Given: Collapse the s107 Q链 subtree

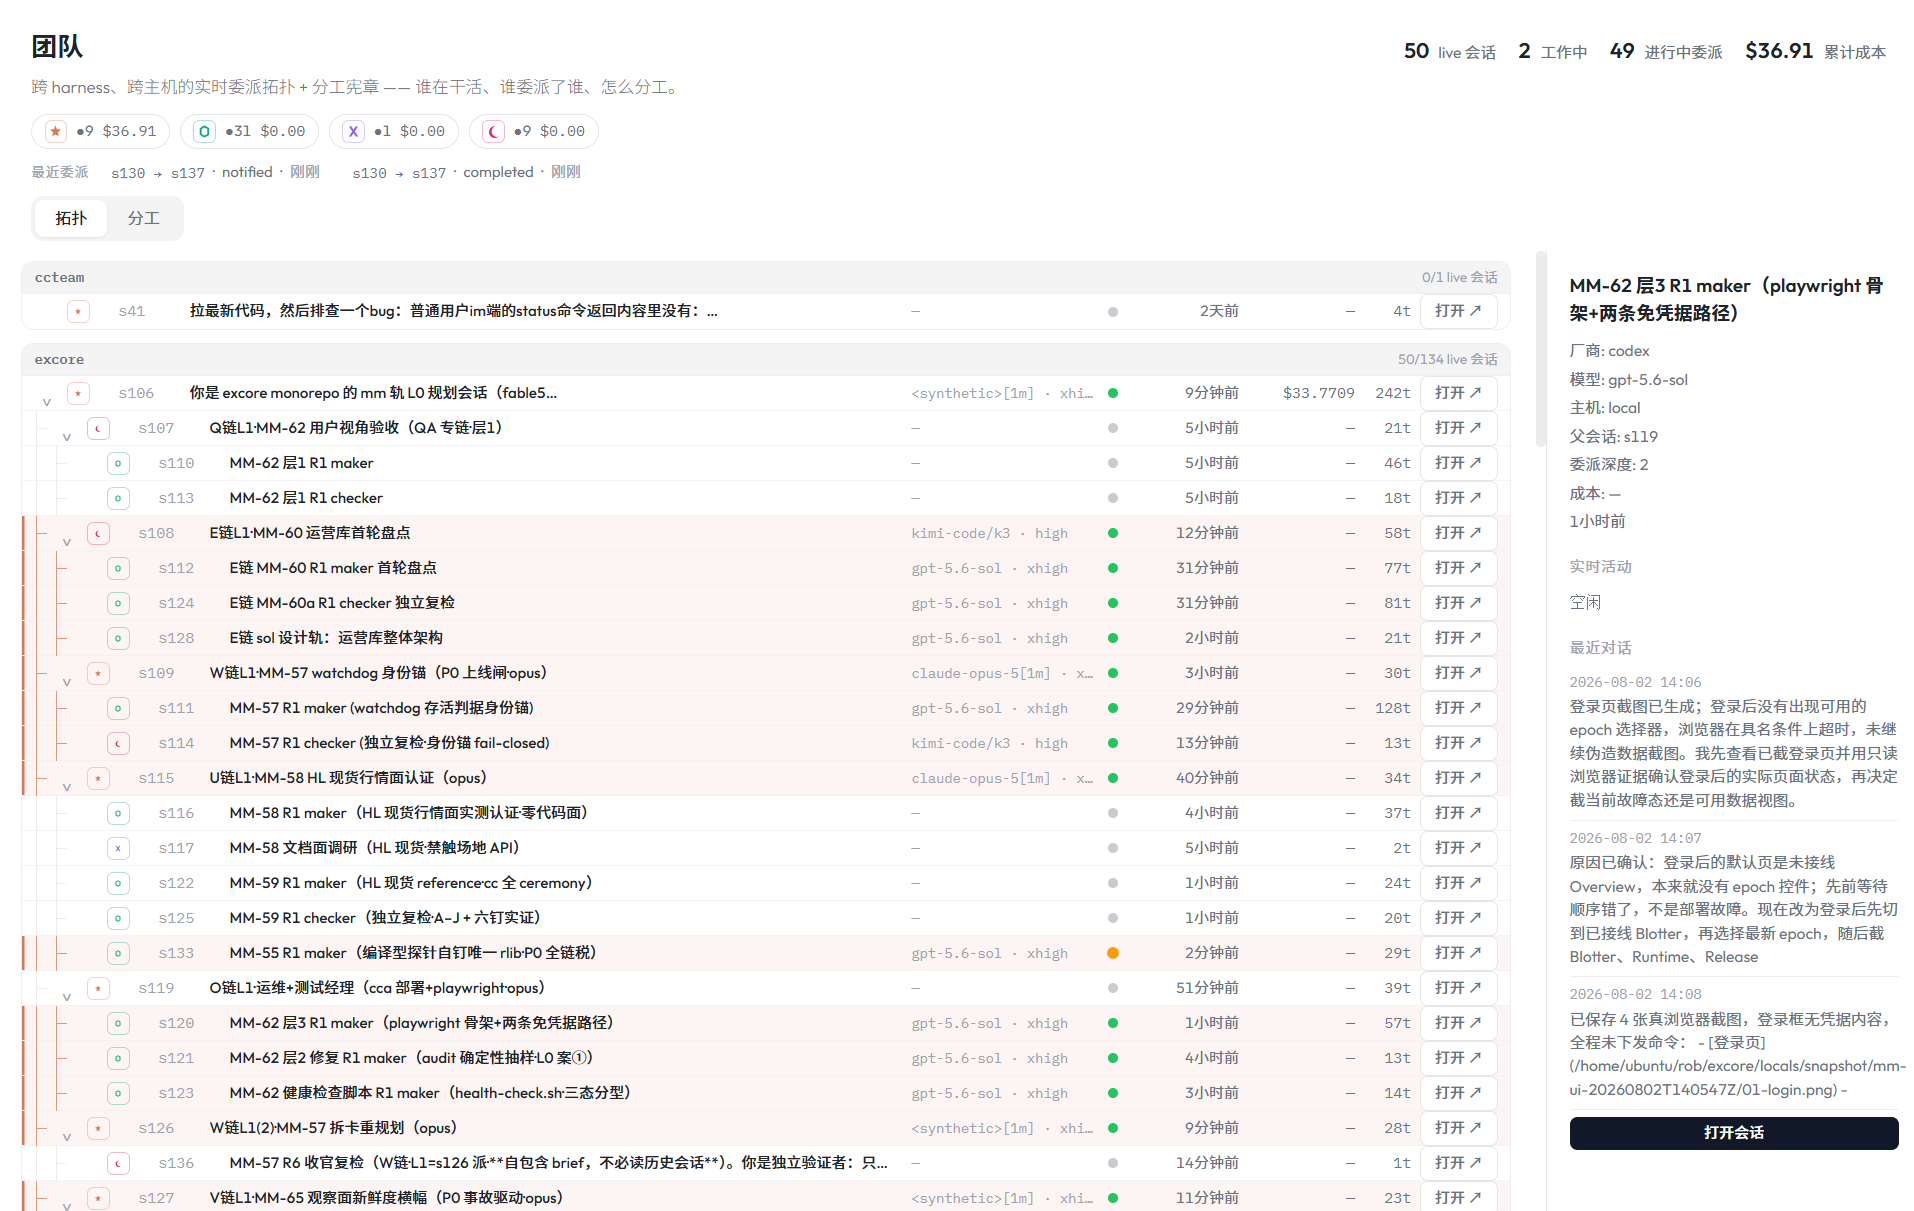Looking at the screenshot, I should [x=66, y=436].
